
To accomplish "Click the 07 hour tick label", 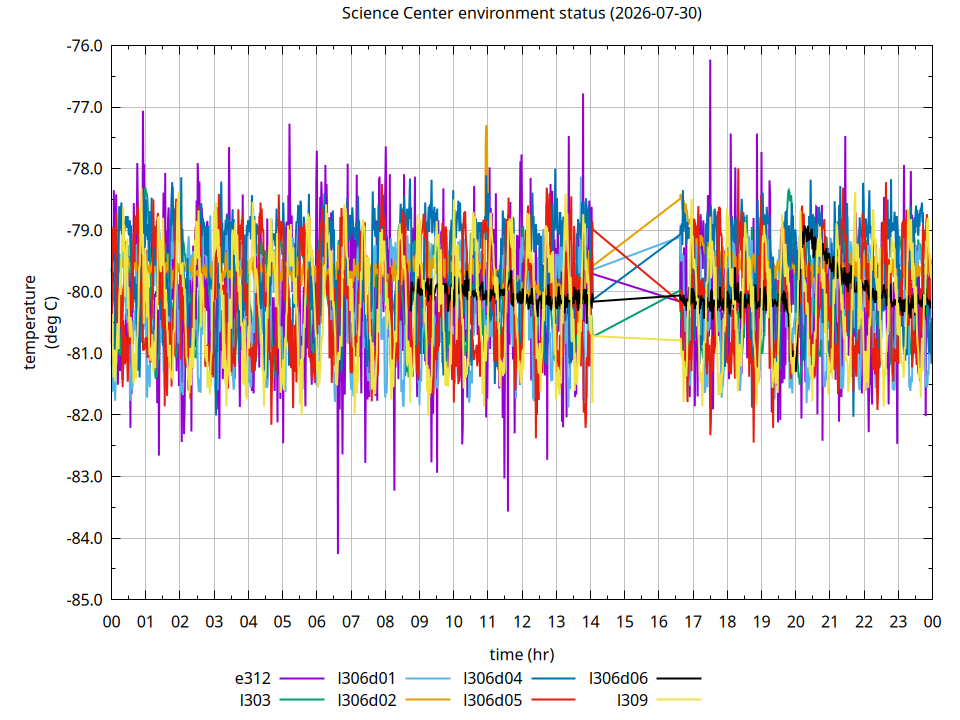I will click(351, 622).
